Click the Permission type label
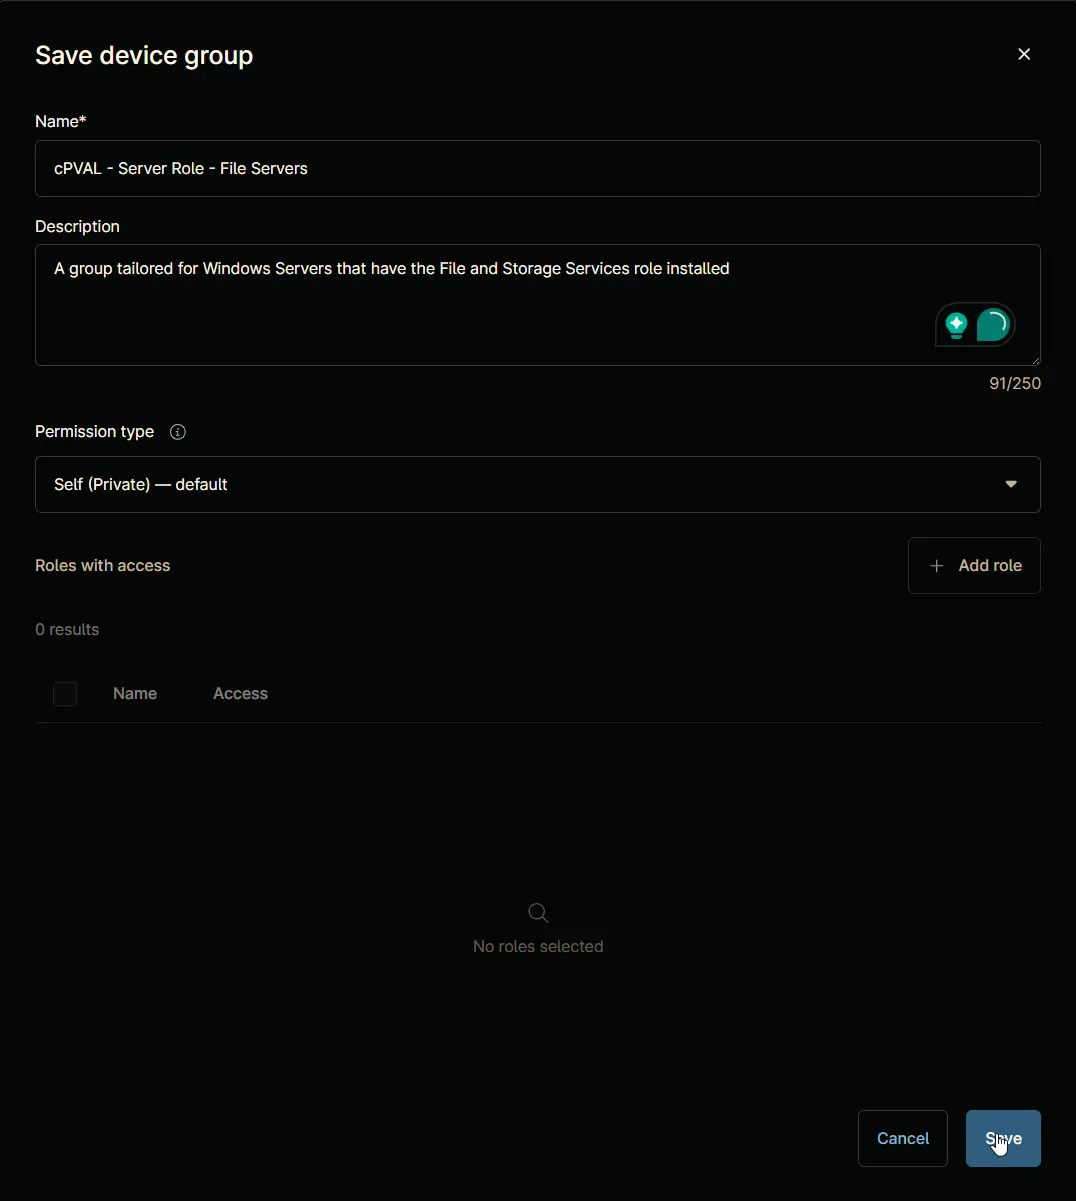The width and height of the screenshot is (1076, 1201). (94, 431)
